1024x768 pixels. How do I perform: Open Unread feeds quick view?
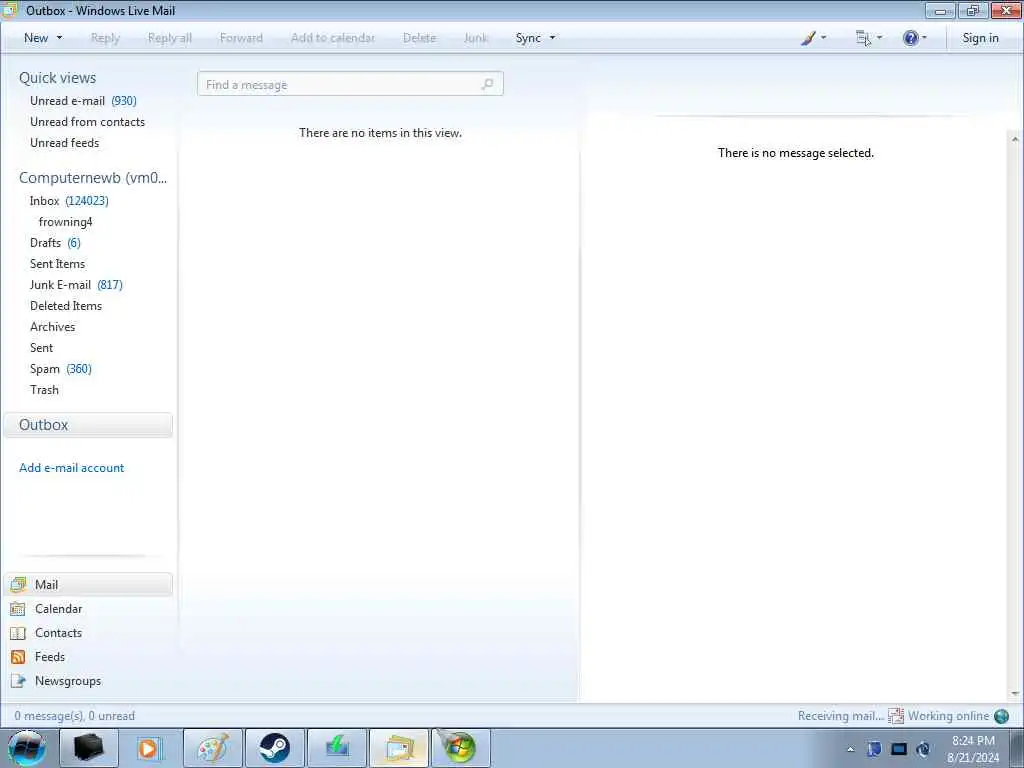click(x=65, y=142)
